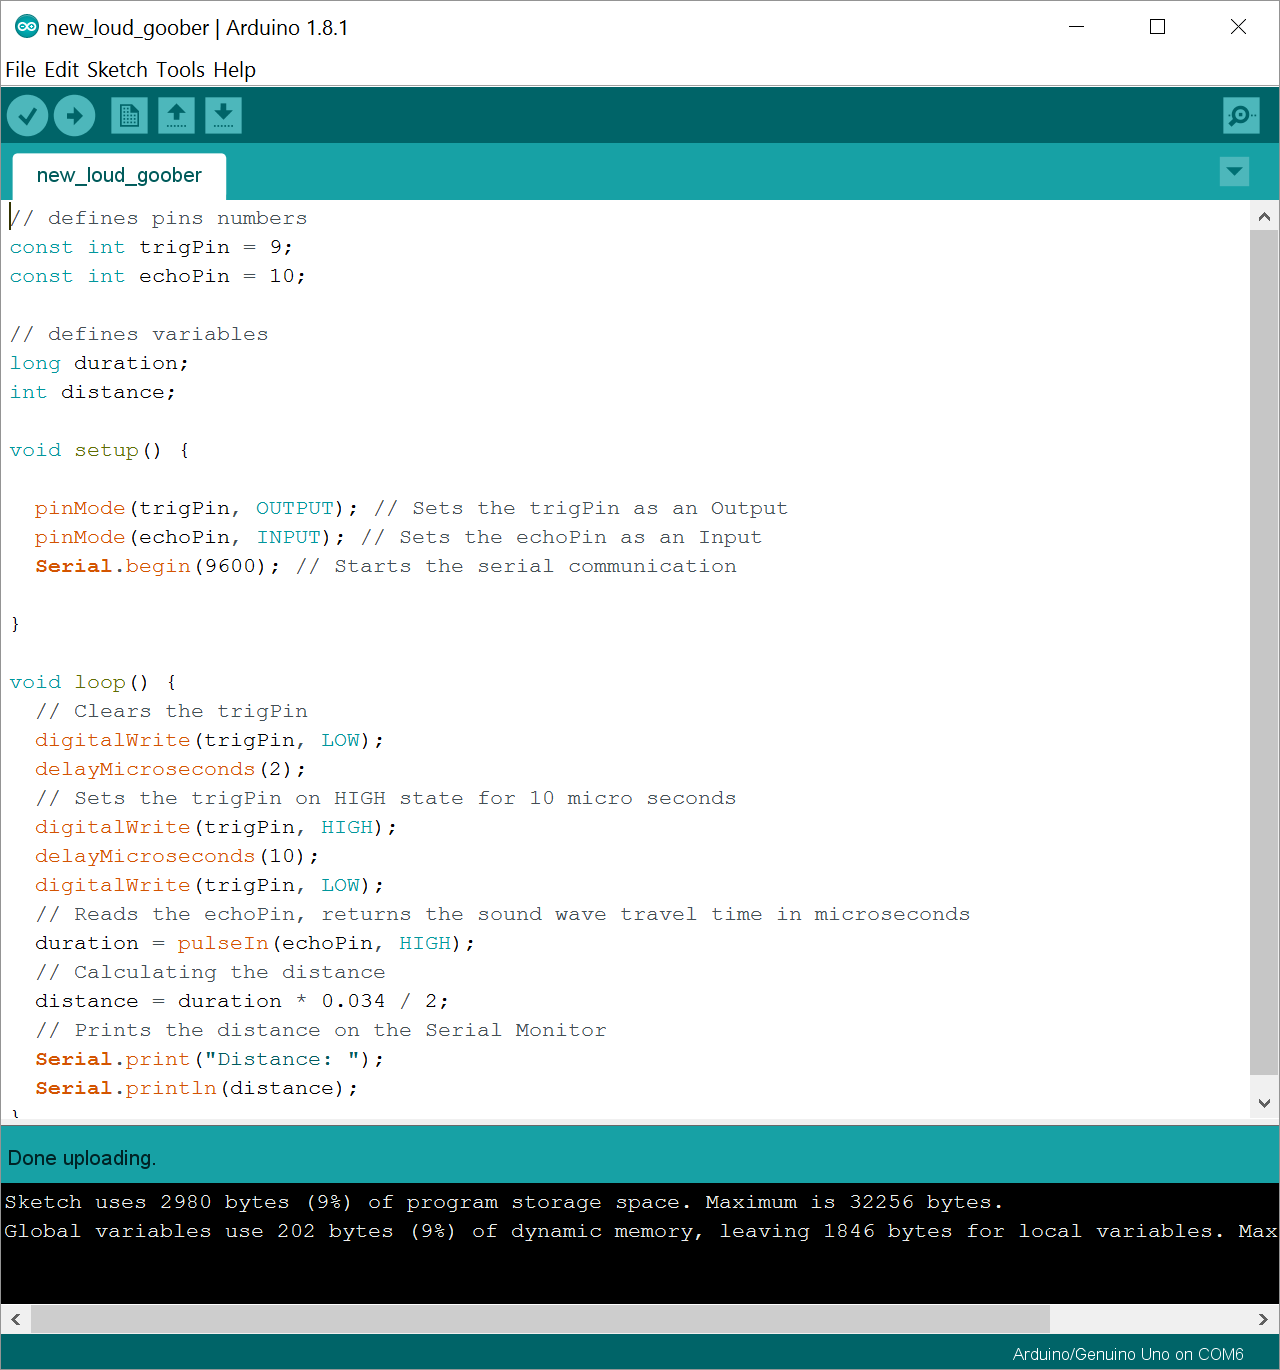Click the editor scroll up arrow

[x=1264, y=216]
